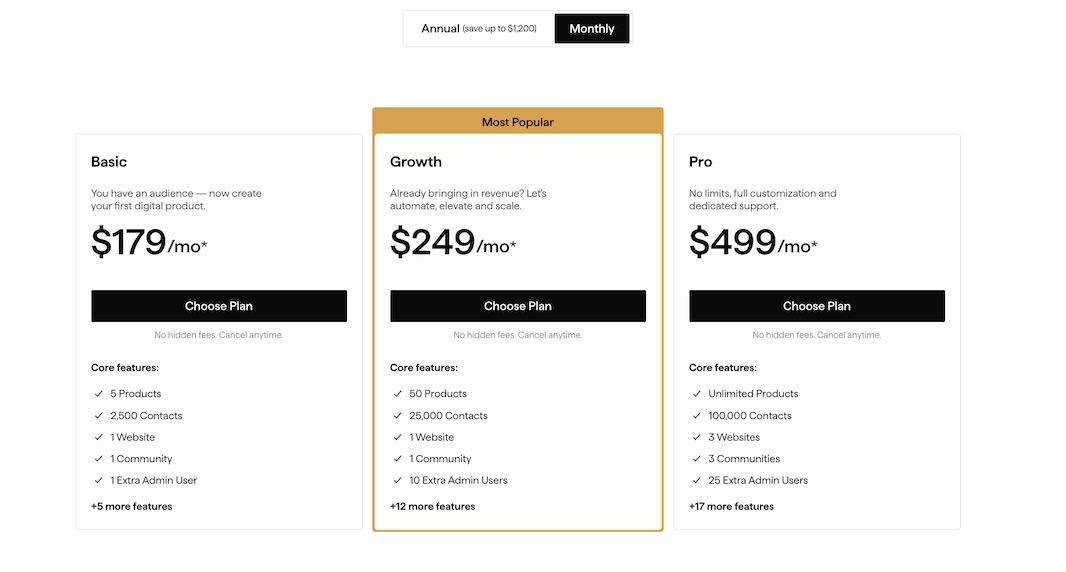The image size is (1066, 572).
Task: Expand Growth's +12 more features
Action: pos(432,506)
